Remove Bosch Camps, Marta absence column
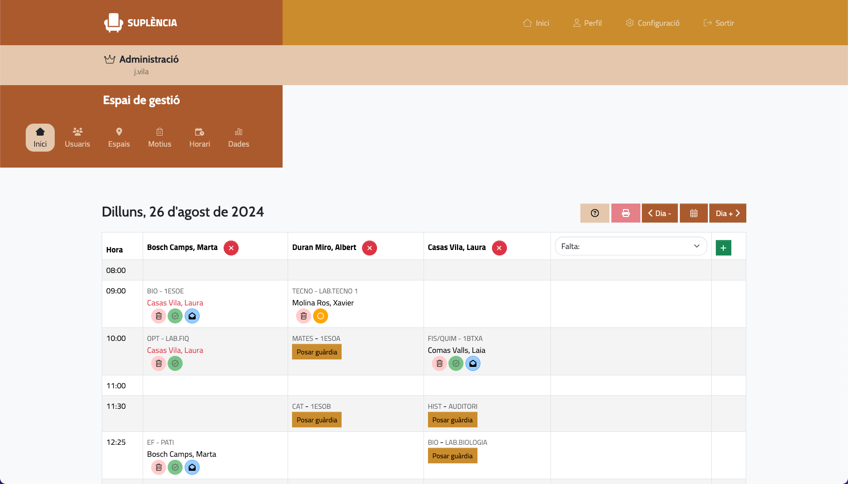This screenshot has width=848, height=484. coord(231,248)
